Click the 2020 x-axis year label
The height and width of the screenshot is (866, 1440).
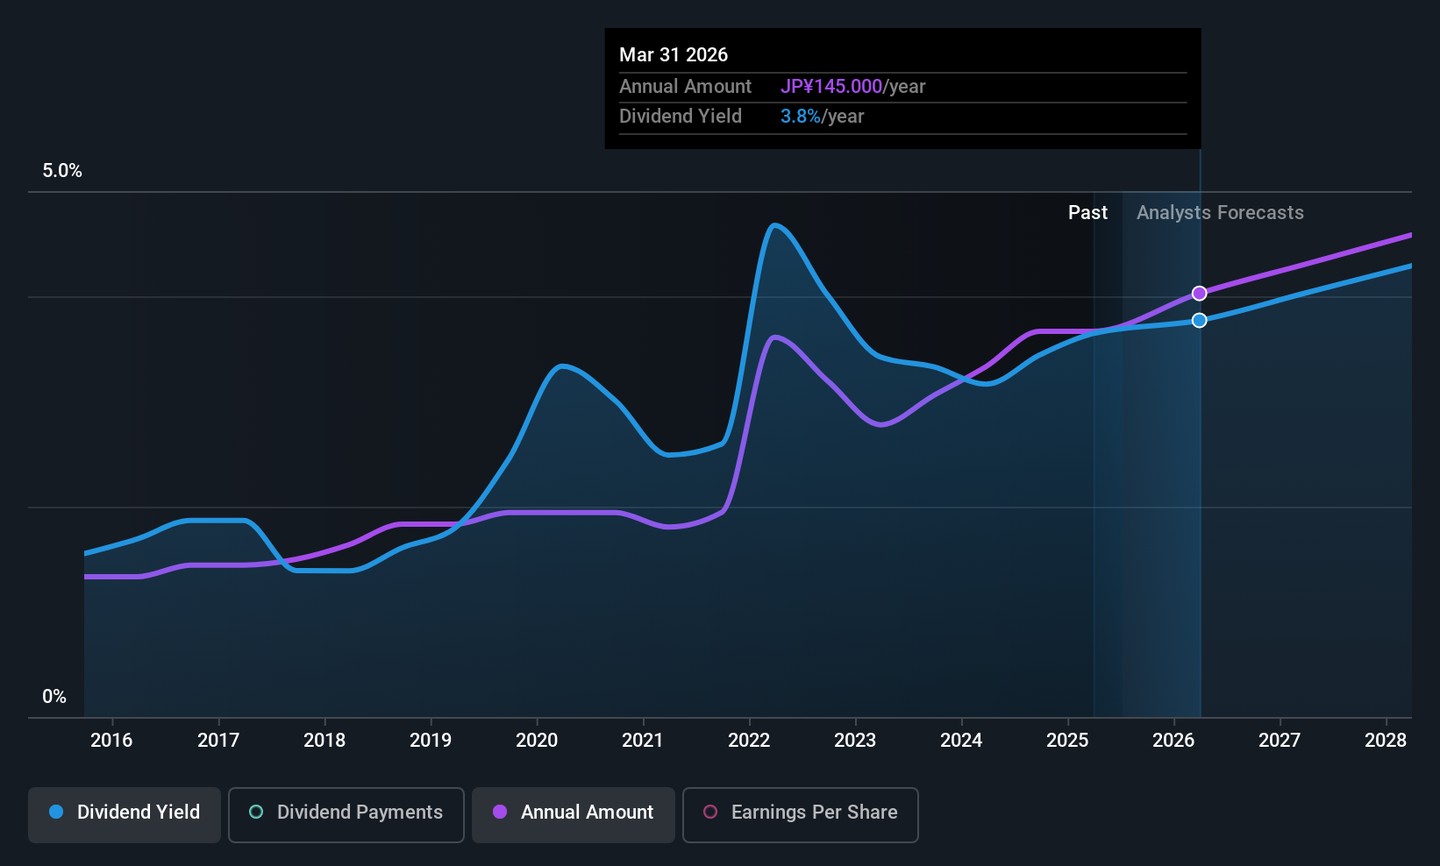click(x=537, y=740)
